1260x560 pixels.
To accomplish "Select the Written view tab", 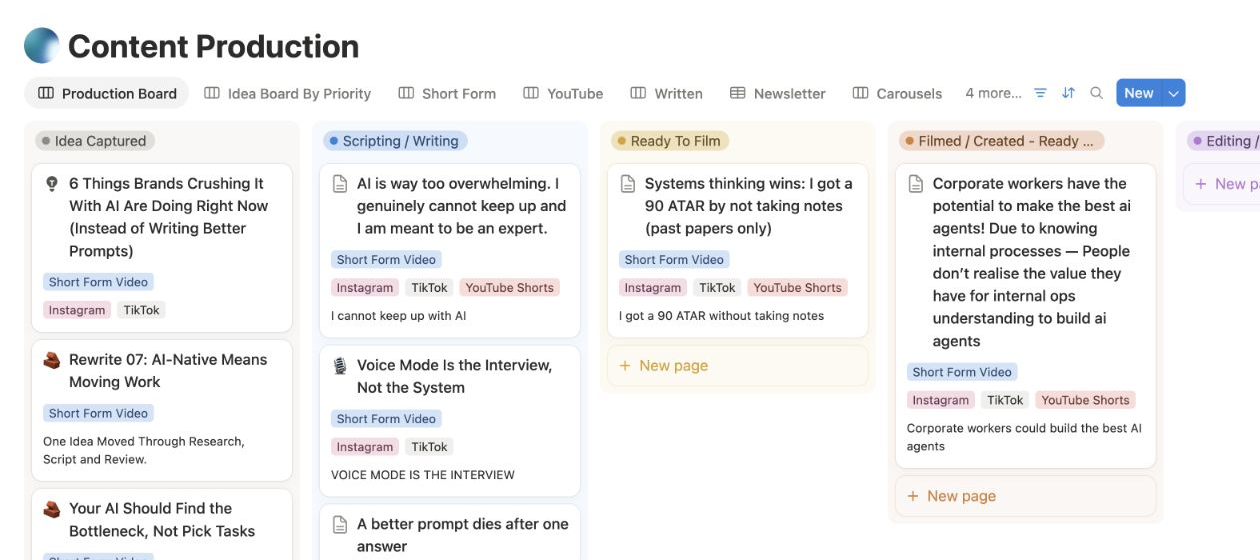I will pos(667,93).
